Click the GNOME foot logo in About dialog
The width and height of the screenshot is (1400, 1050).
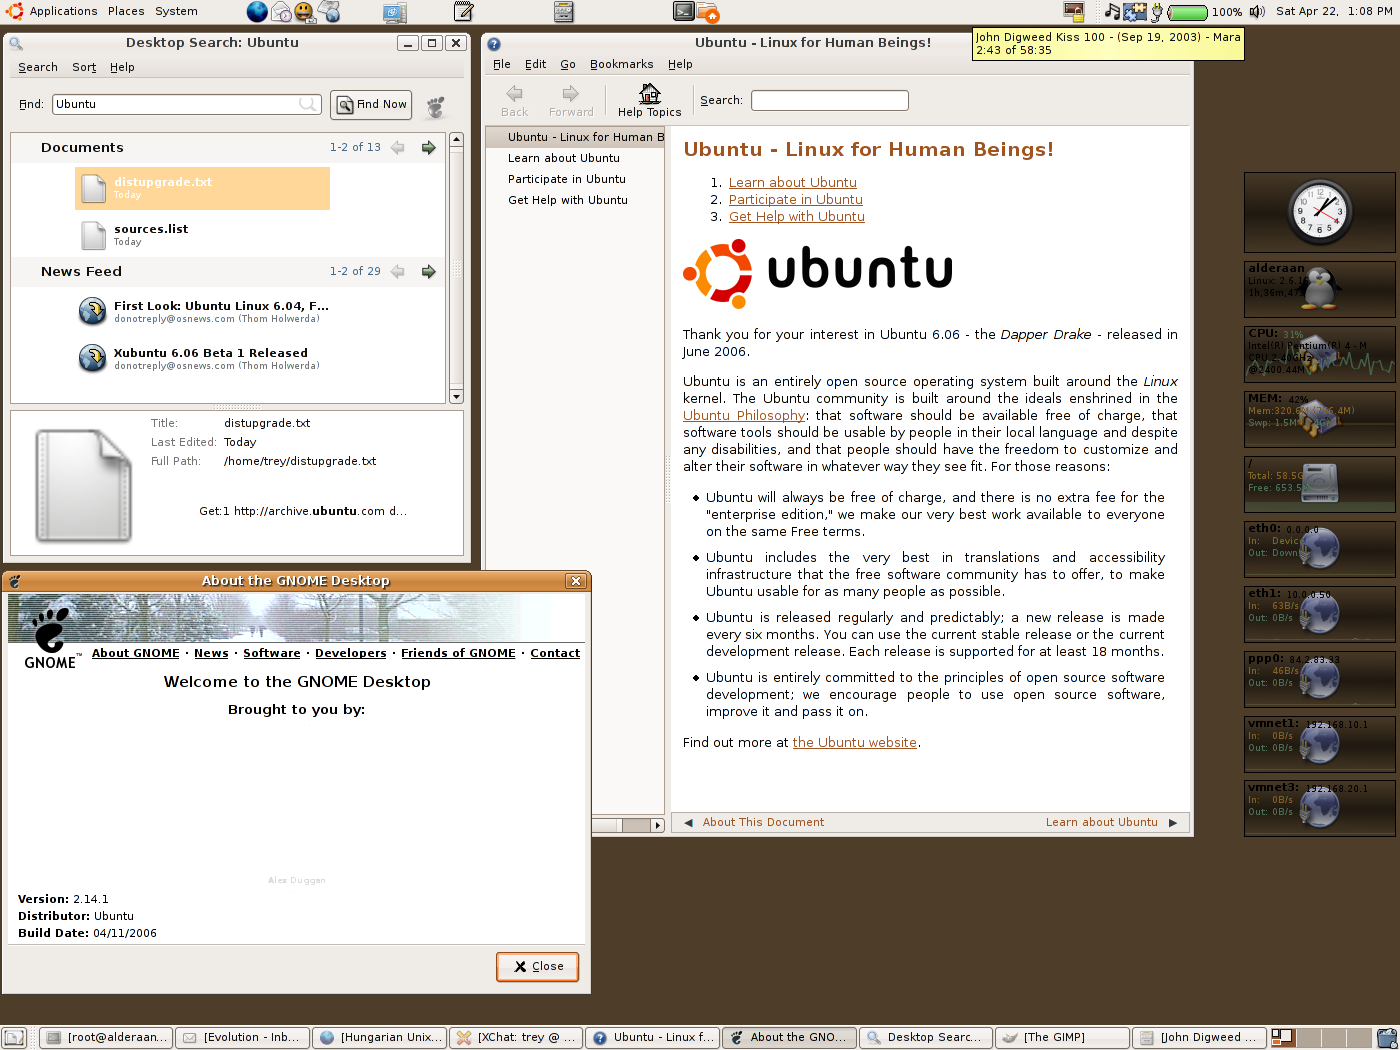[50, 639]
